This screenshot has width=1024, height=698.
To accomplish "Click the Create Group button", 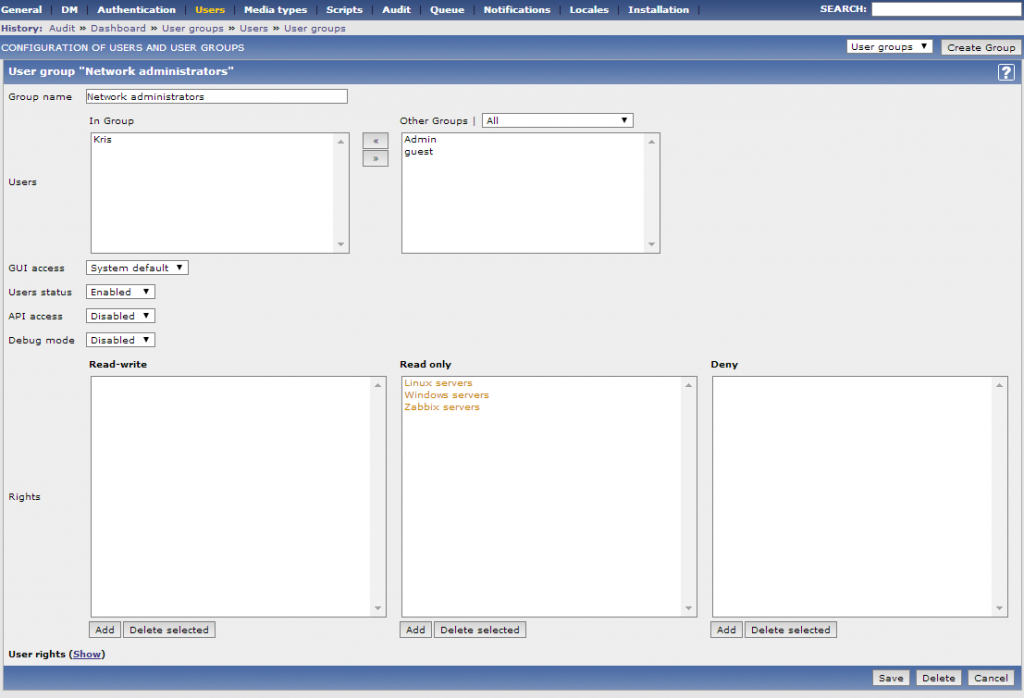I will (980, 47).
